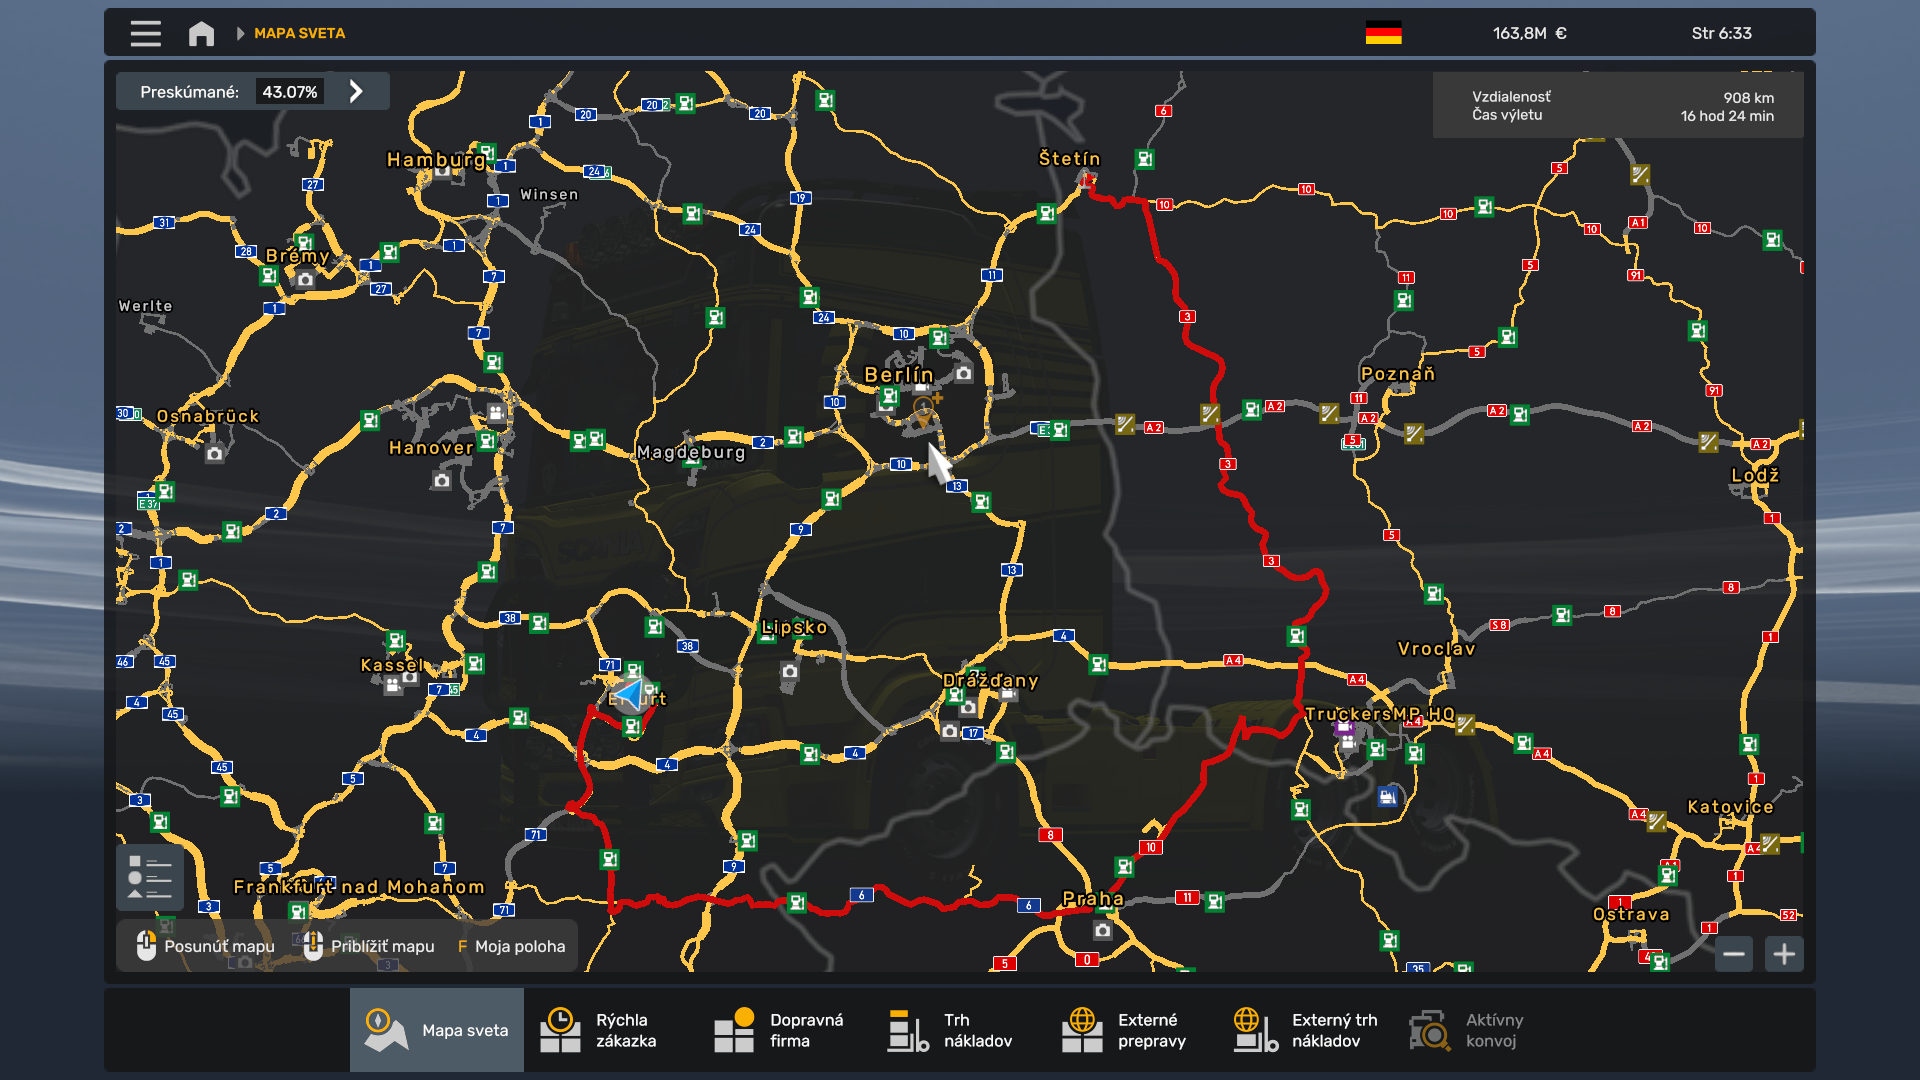Screen dimensions: 1920x1080
Task: Open the main hamburger menu
Action: [x=144, y=33]
